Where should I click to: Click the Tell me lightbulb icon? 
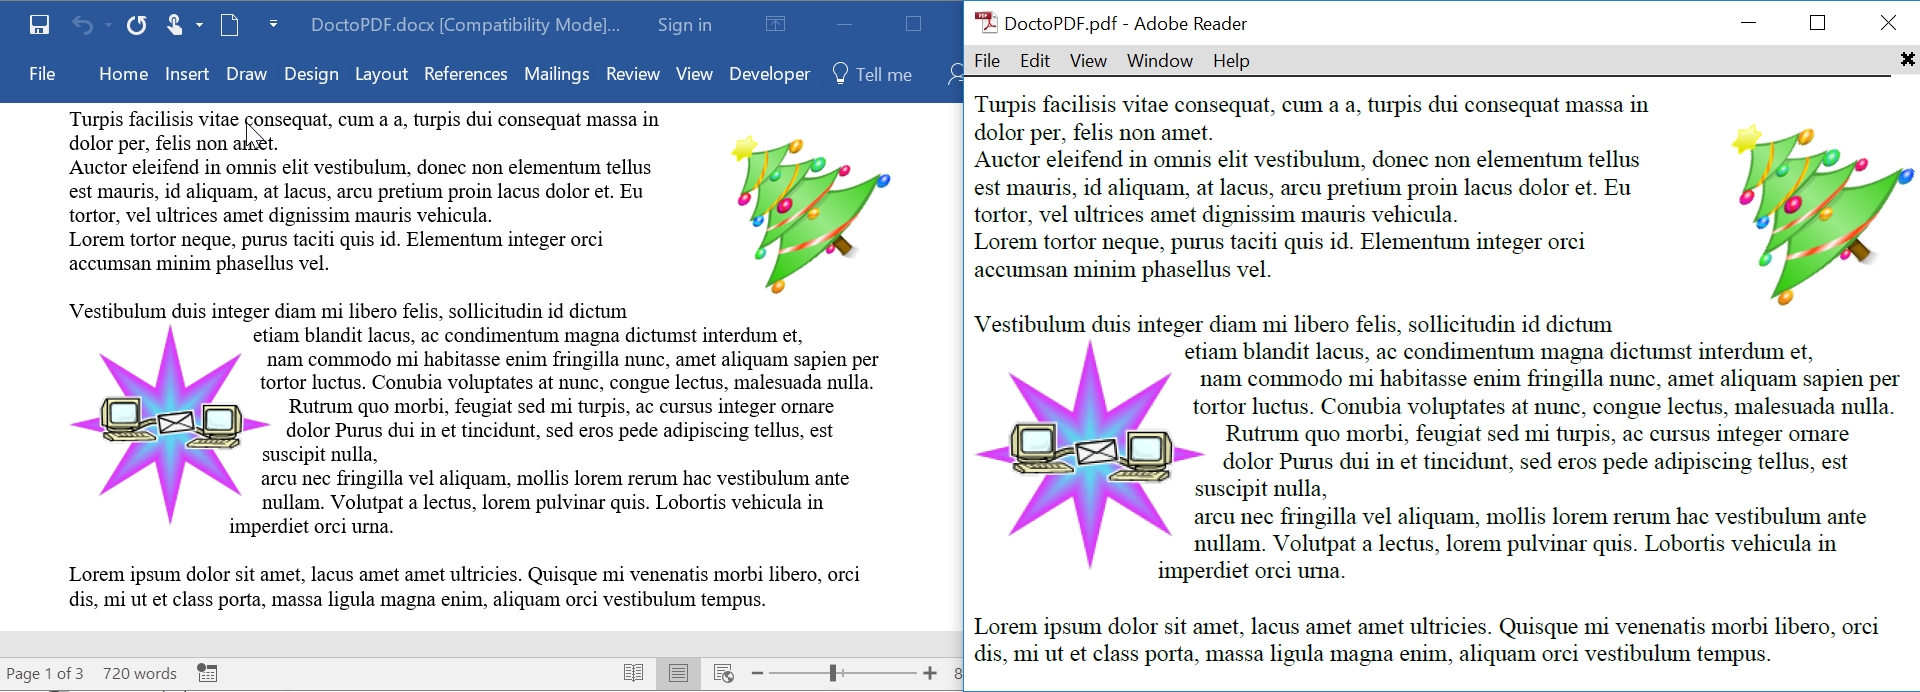[x=840, y=74]
